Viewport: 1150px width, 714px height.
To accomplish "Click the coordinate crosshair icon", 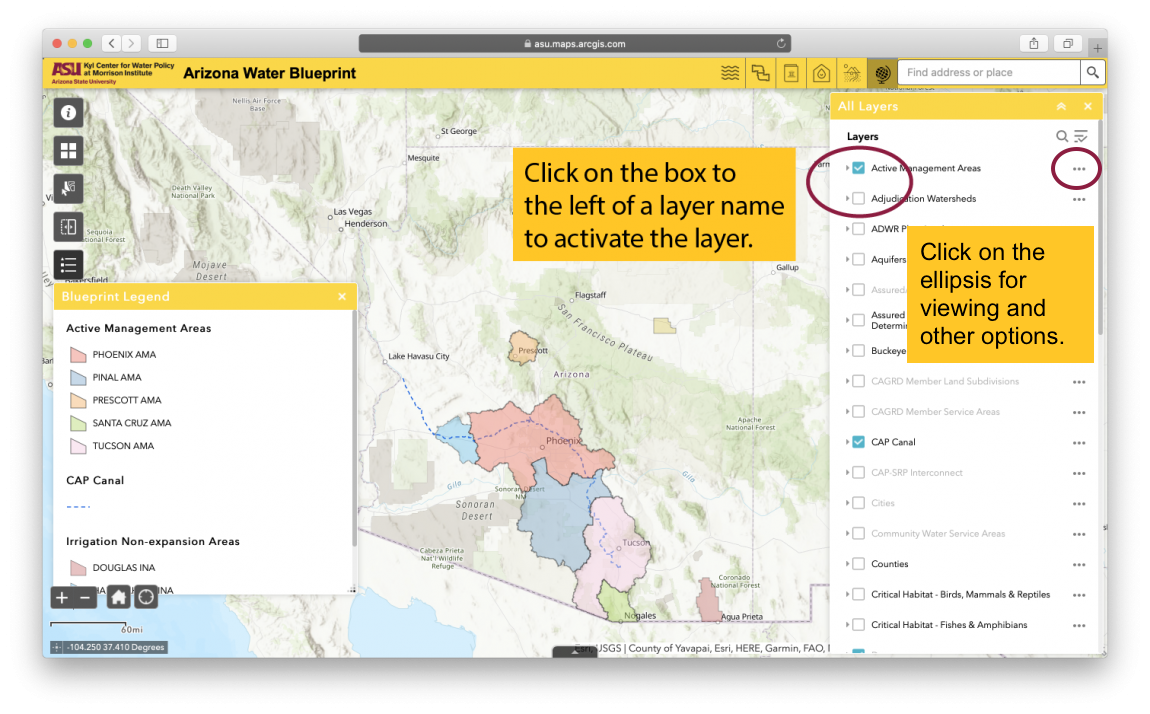I will (56, 647).
